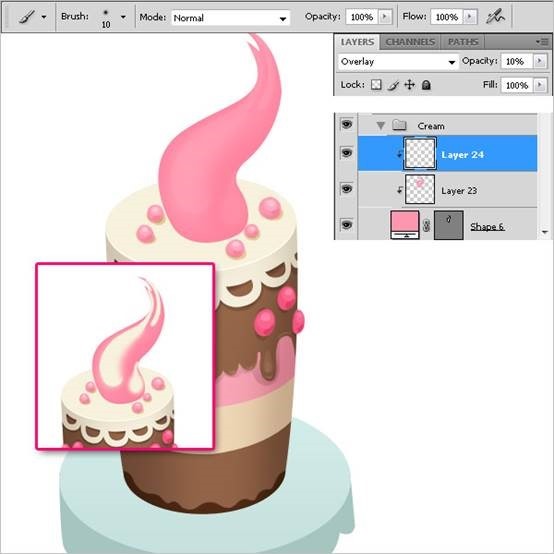The image size is (554, 554).
Task: Enable the airbrush icon in options bar
Action: coord(495,17)
